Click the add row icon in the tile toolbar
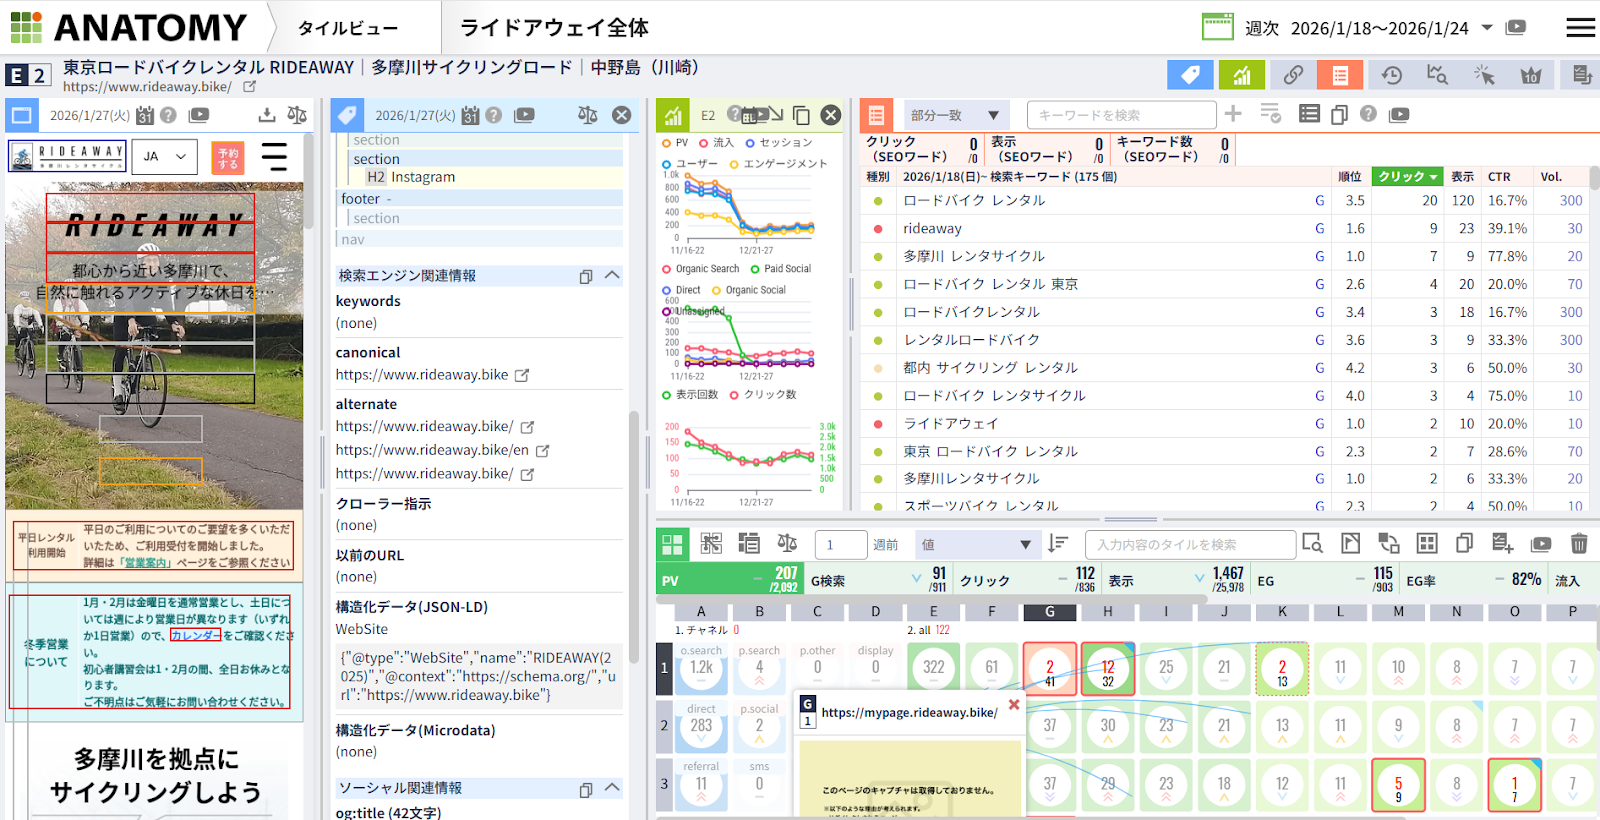Screen dimensions: 1600x820 click(x=1502, y=544)
